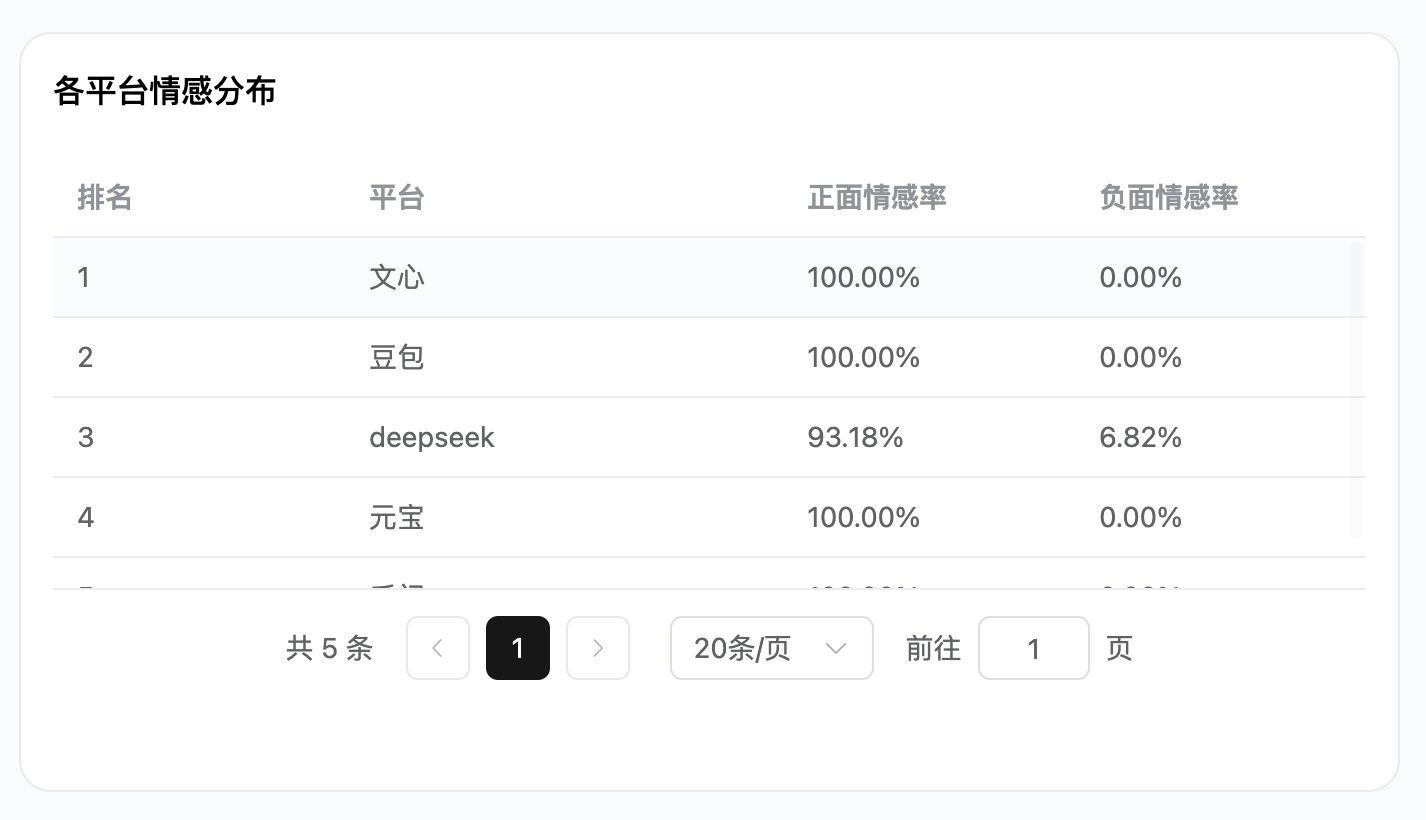This screenshot has width=1426, height=820.
Task: Click the 共 5 条 total count
Action: [329, 649]
